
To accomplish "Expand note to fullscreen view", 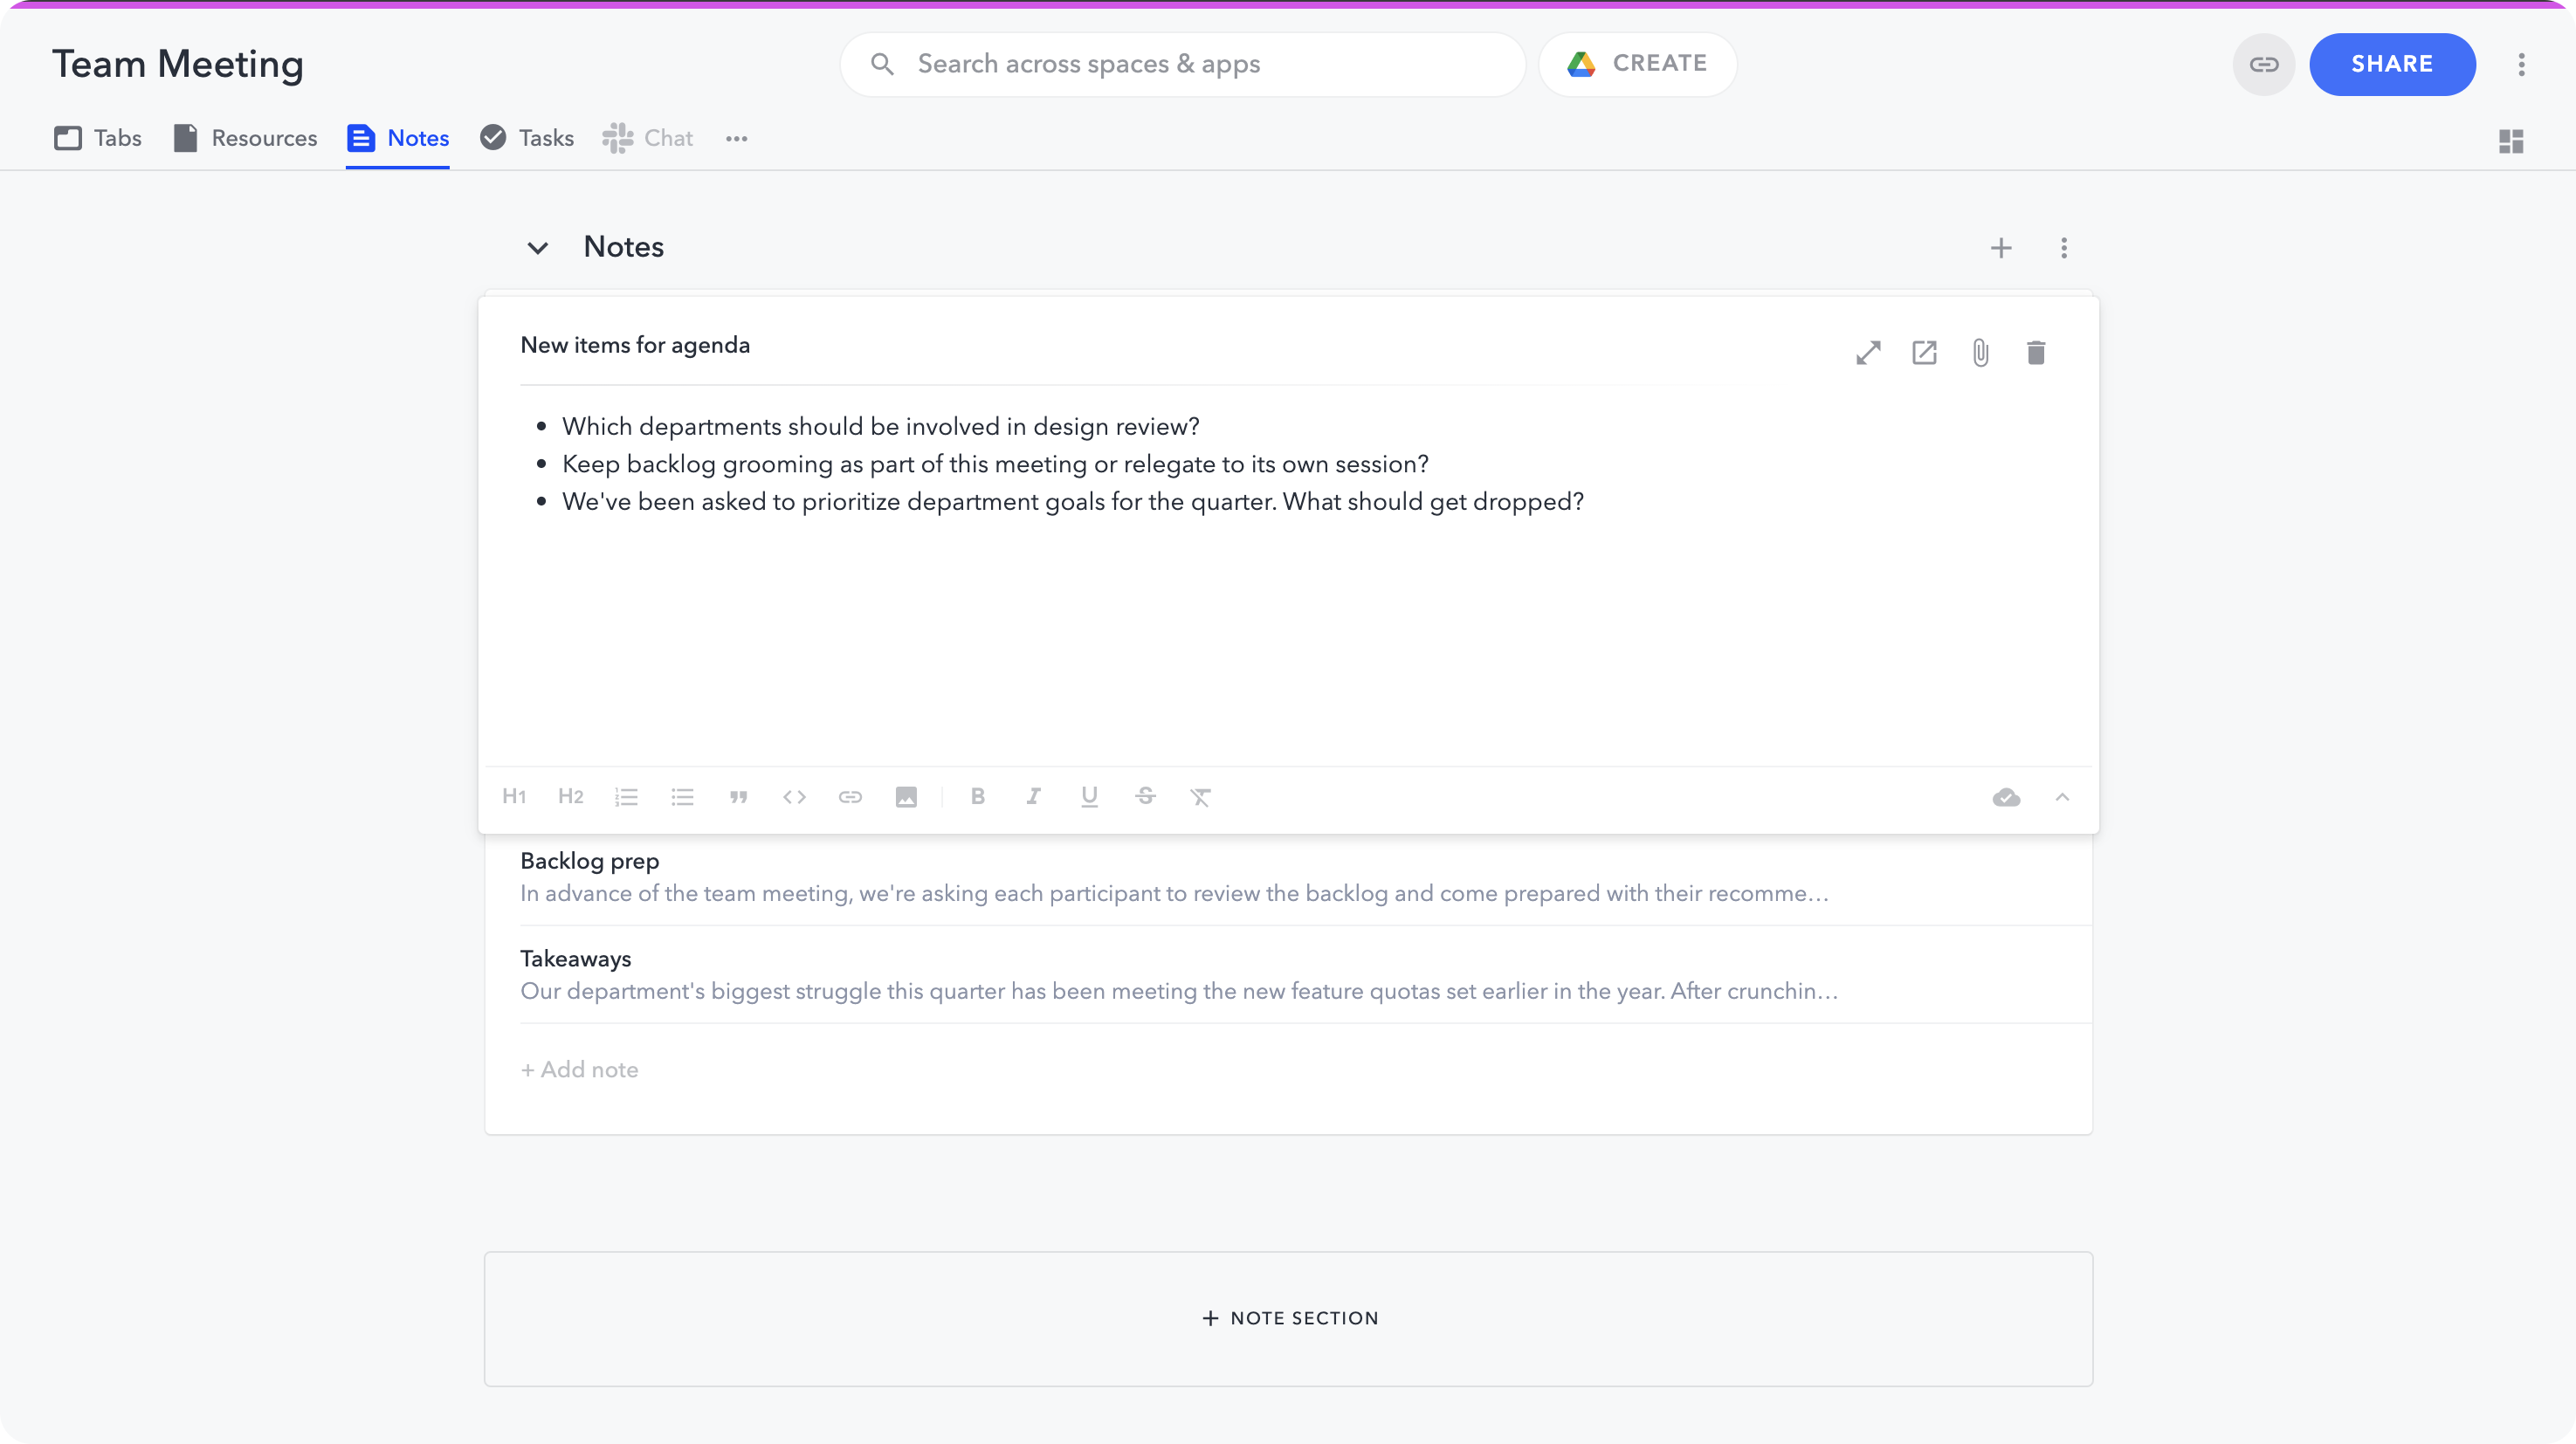I will 1868,353.
